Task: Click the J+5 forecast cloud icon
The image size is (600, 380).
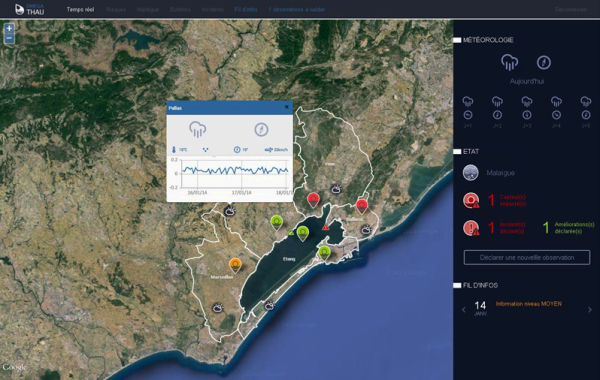Action: point(585,102)
